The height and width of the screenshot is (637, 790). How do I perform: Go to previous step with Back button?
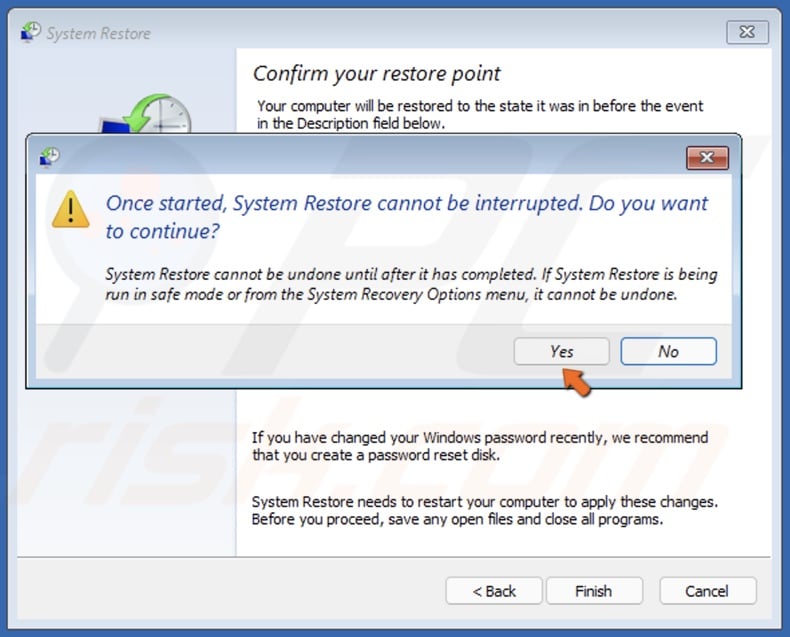pyautogui.click(x=494, y=591)
